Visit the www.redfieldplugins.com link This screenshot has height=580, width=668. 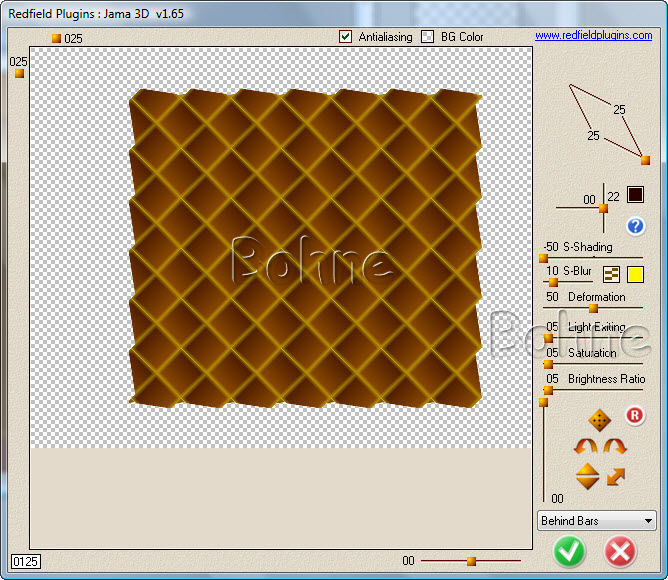point(593,35)
